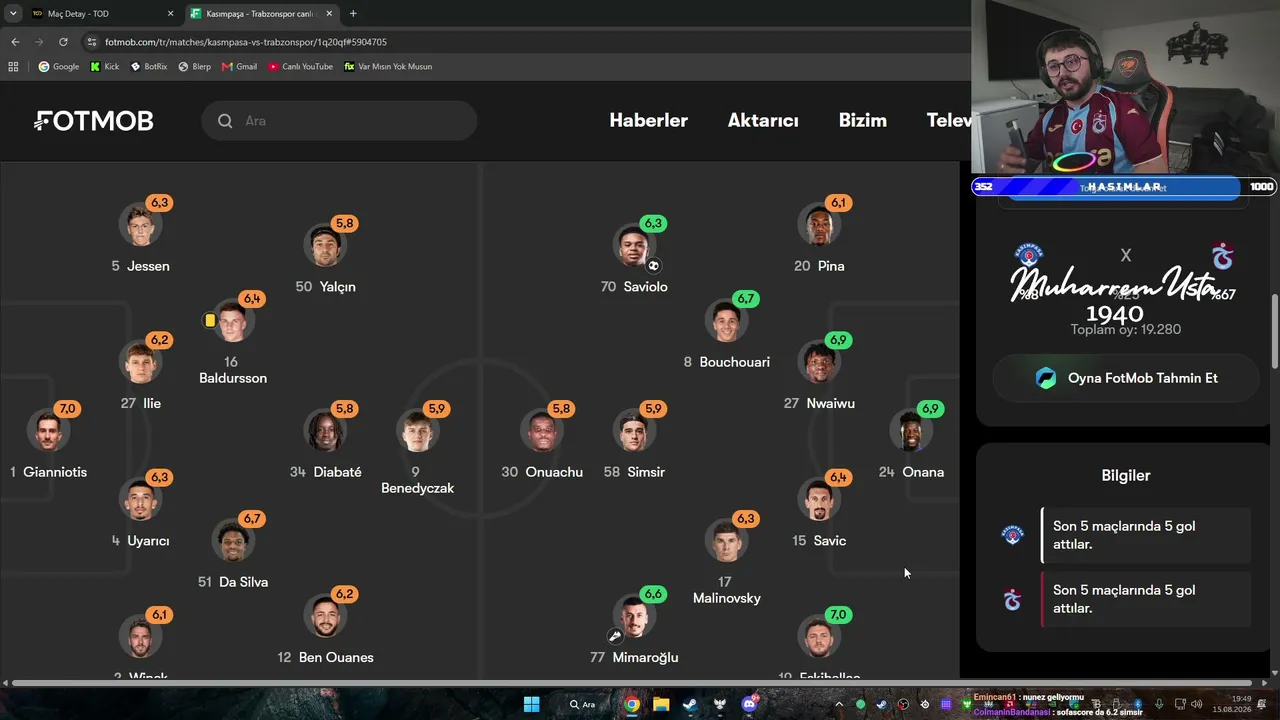
Task: Select the Kasımpaşa - Trabzonspor tab
Action: [x=262, y=14]
